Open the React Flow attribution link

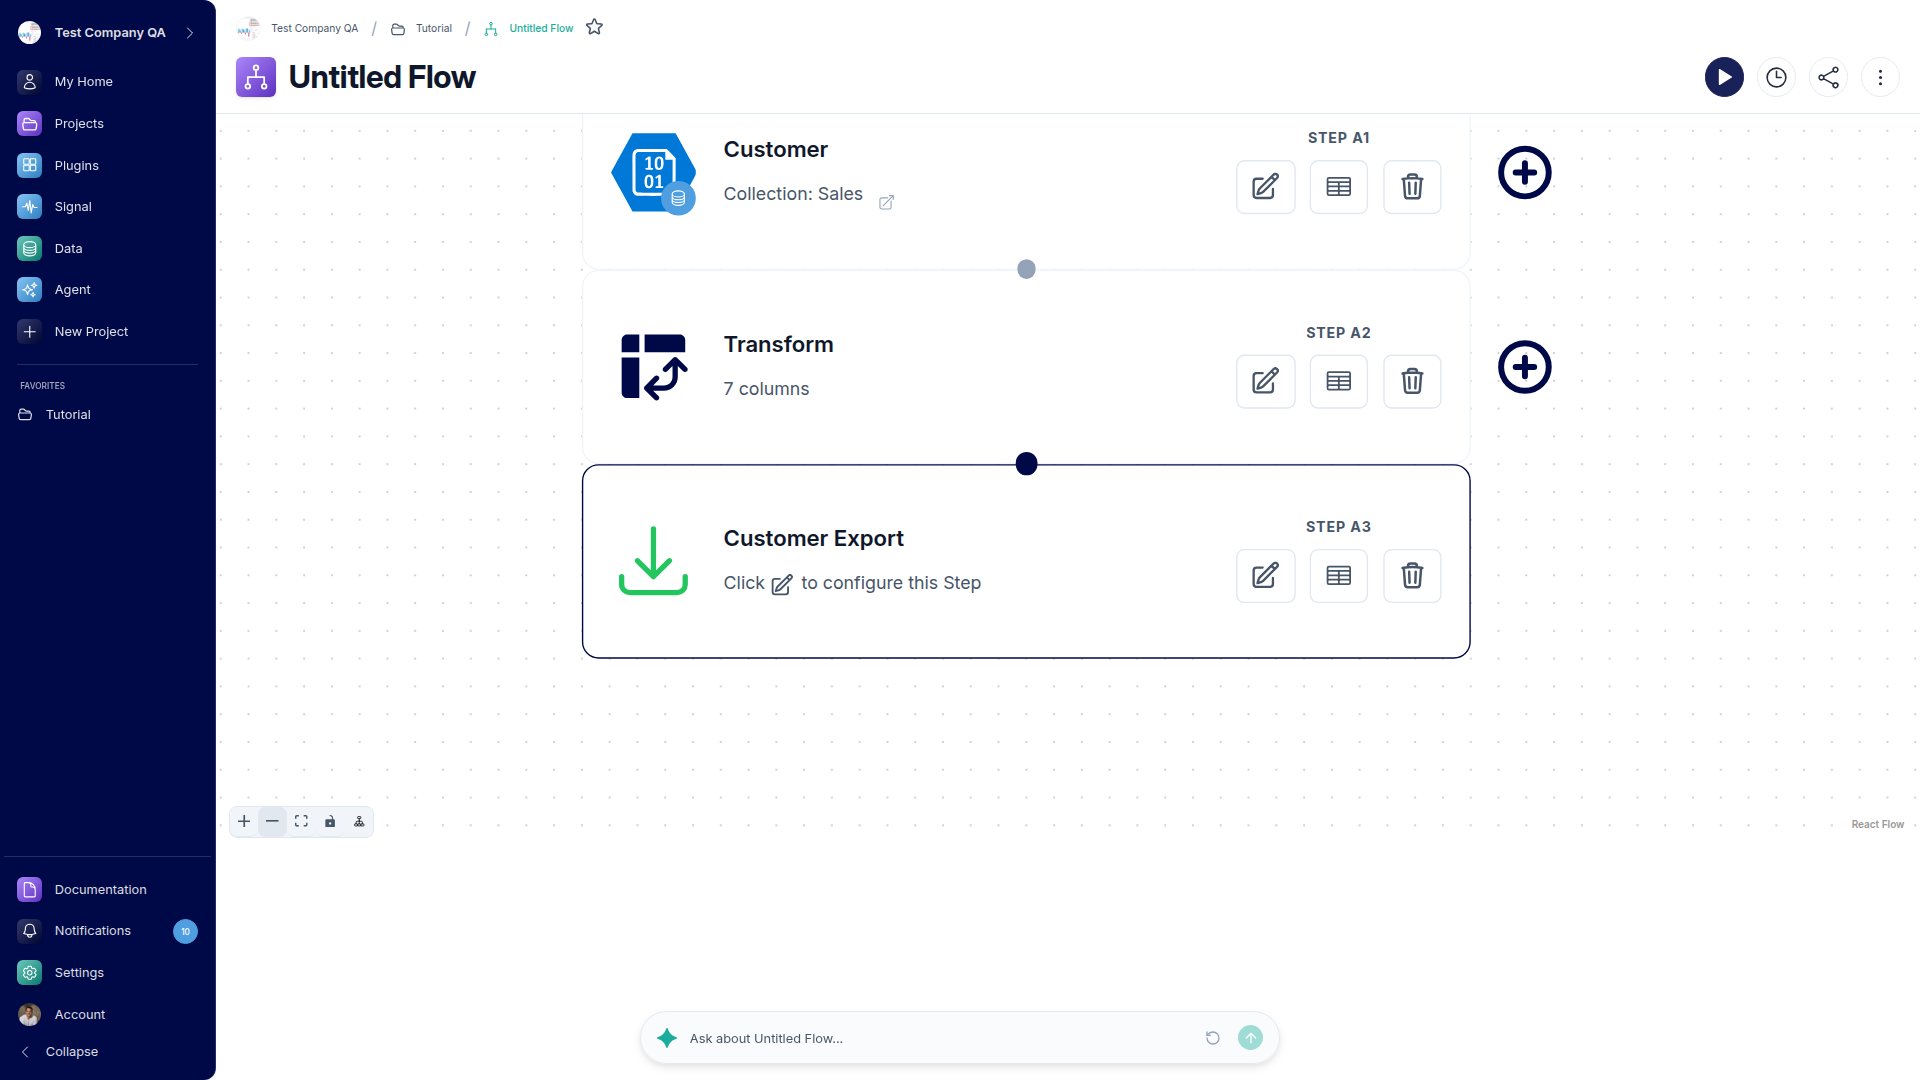tap(1877, 825)
